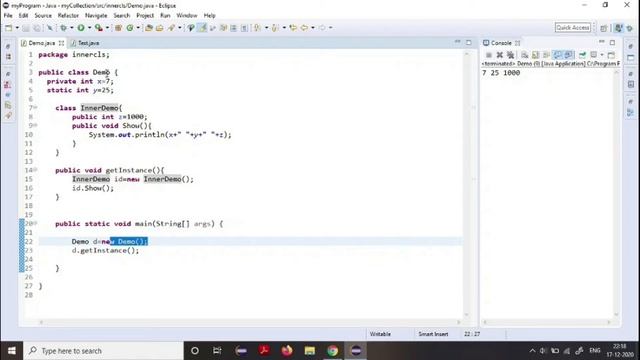
Task: Maximize the editor area button
Action: pyautogui.click(x=469, y=42)
